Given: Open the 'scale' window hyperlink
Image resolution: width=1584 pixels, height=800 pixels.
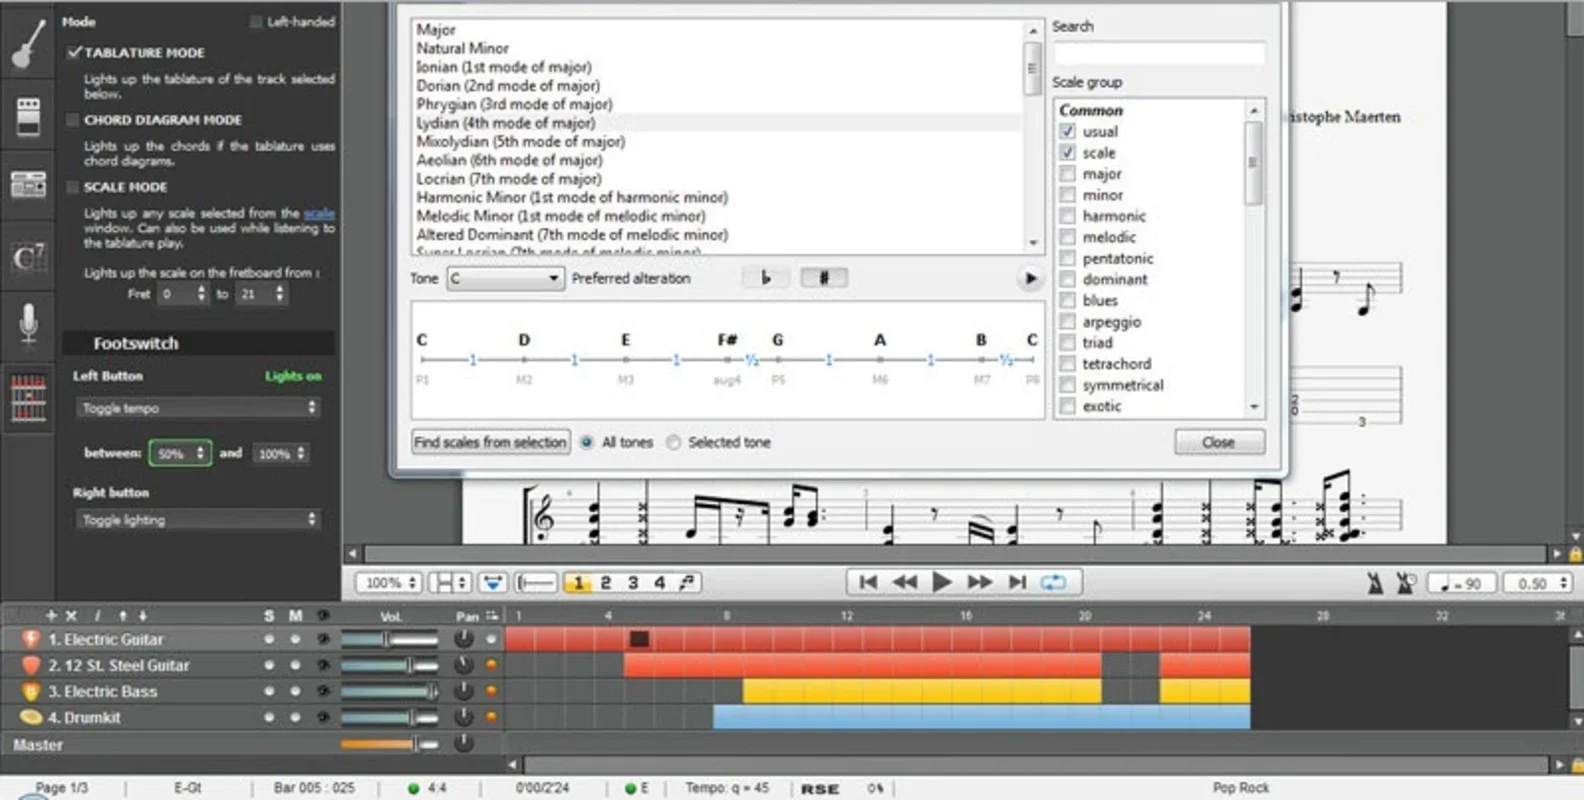Looking at the screenshot, I should point(319,213).
